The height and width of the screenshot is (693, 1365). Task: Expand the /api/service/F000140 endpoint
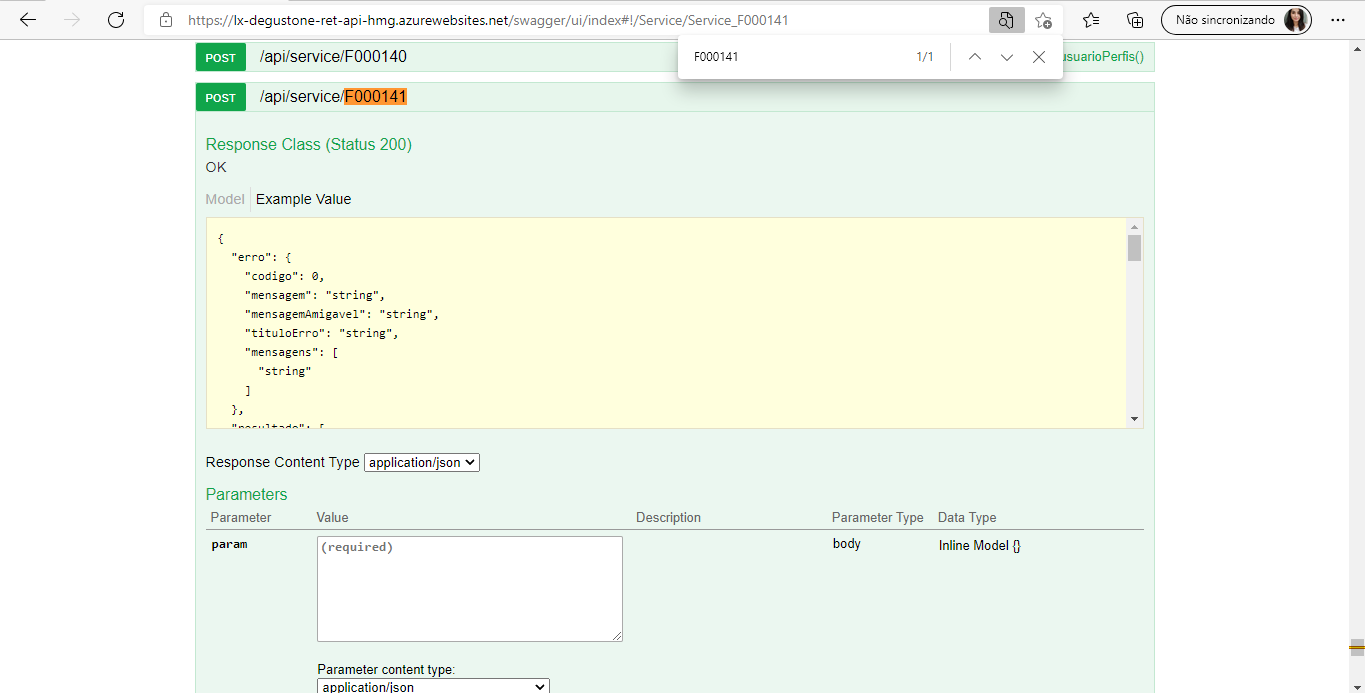333,57
